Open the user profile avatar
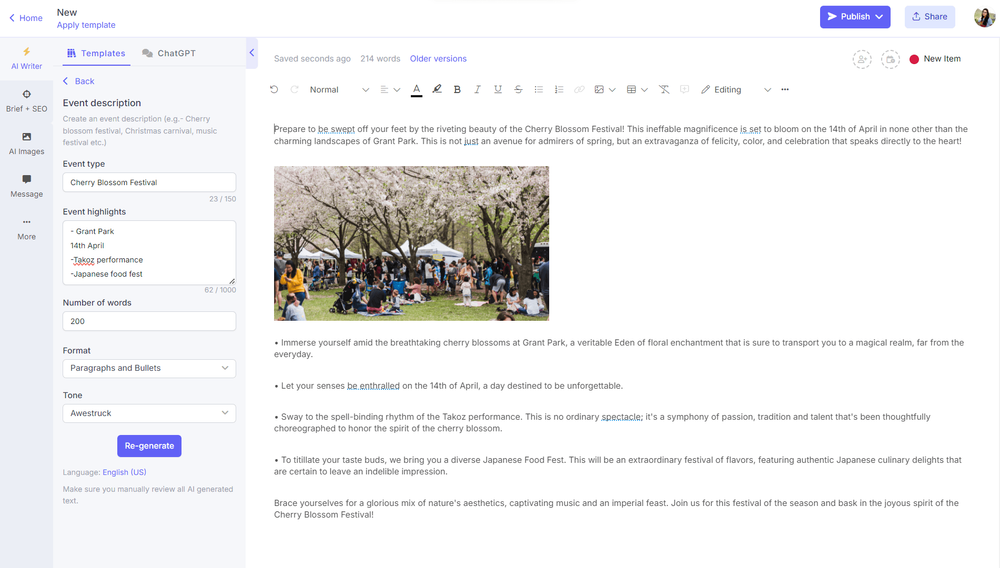Image resolution: width=1000 pixels, height=568 pixels. [984, 17]
